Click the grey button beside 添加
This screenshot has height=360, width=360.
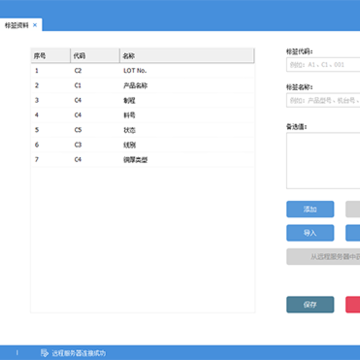pyautogui.click(x=353, y=209)
